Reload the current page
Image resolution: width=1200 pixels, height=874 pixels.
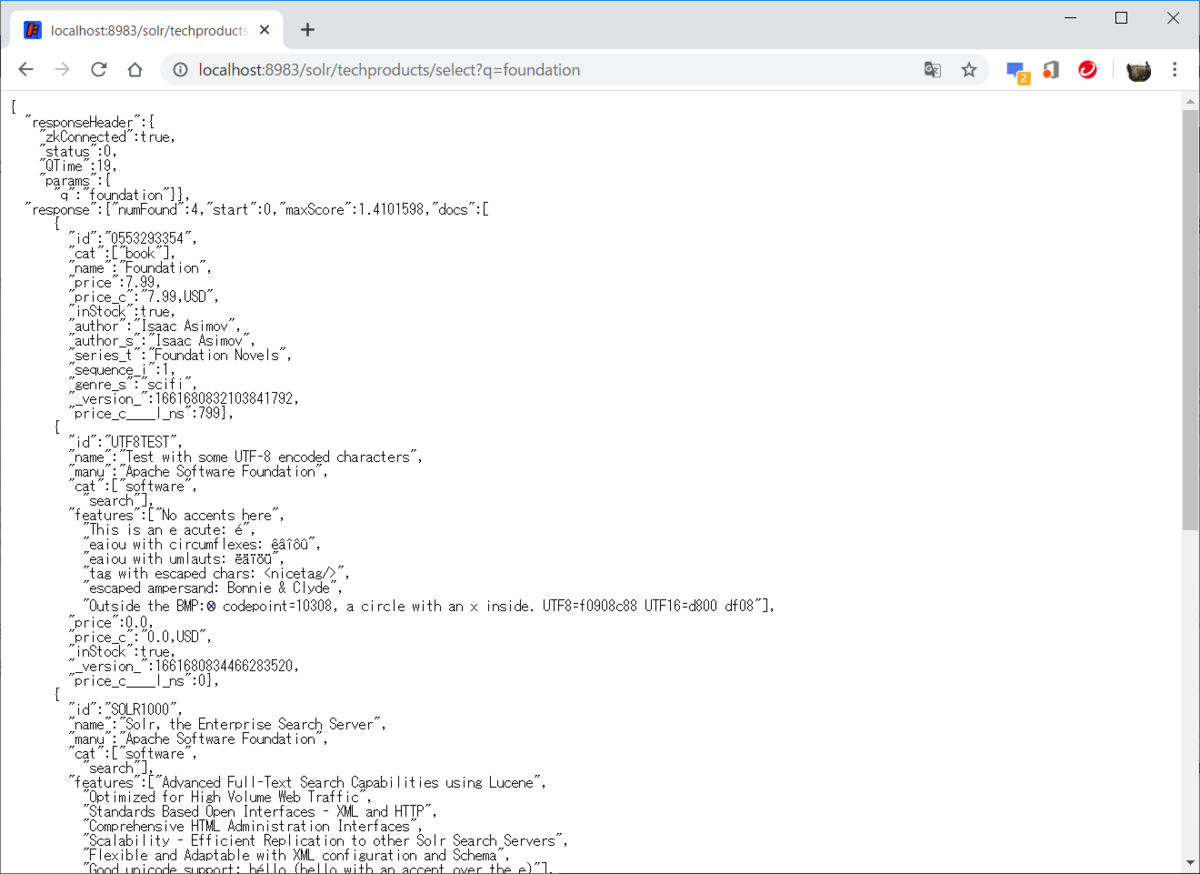(x=98, y=70)
